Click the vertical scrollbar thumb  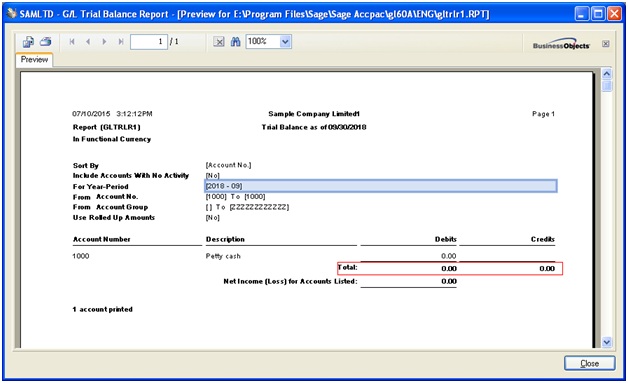607,86
